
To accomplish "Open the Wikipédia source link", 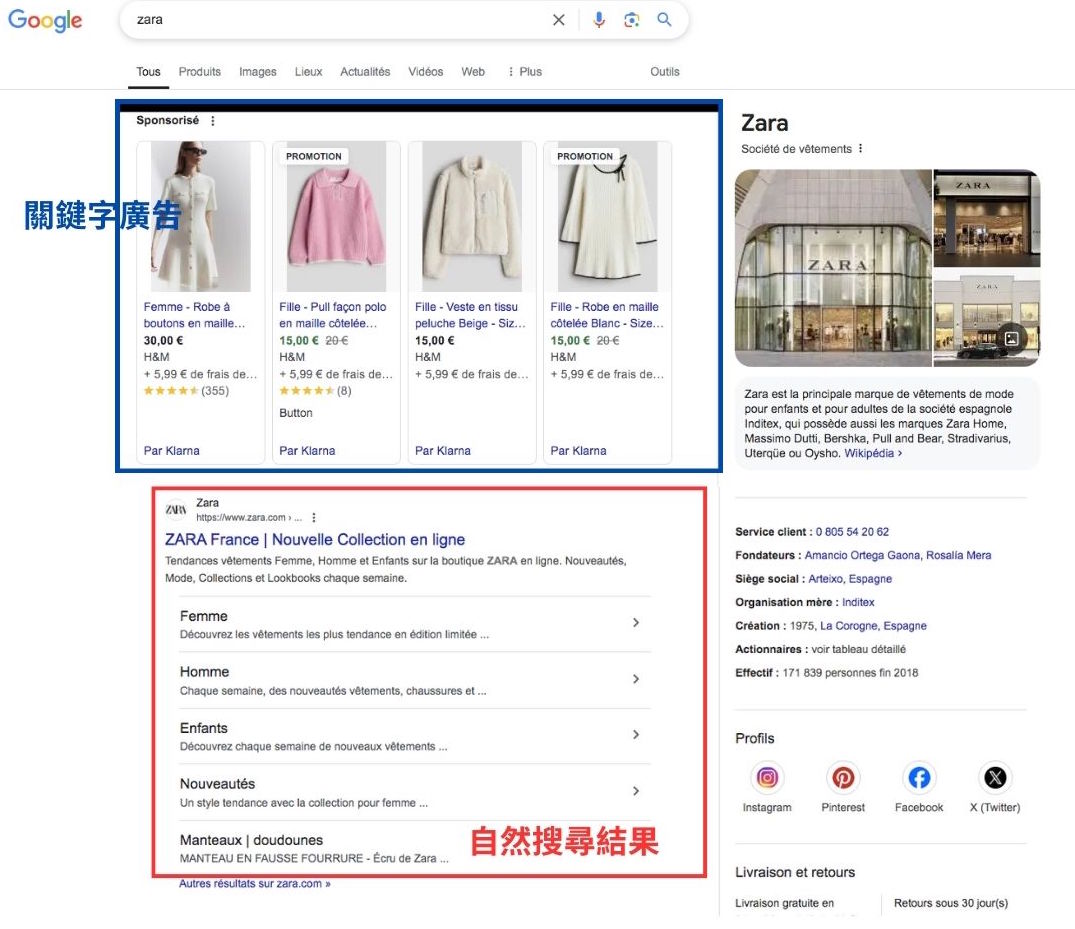I will [x=873, y=453].
